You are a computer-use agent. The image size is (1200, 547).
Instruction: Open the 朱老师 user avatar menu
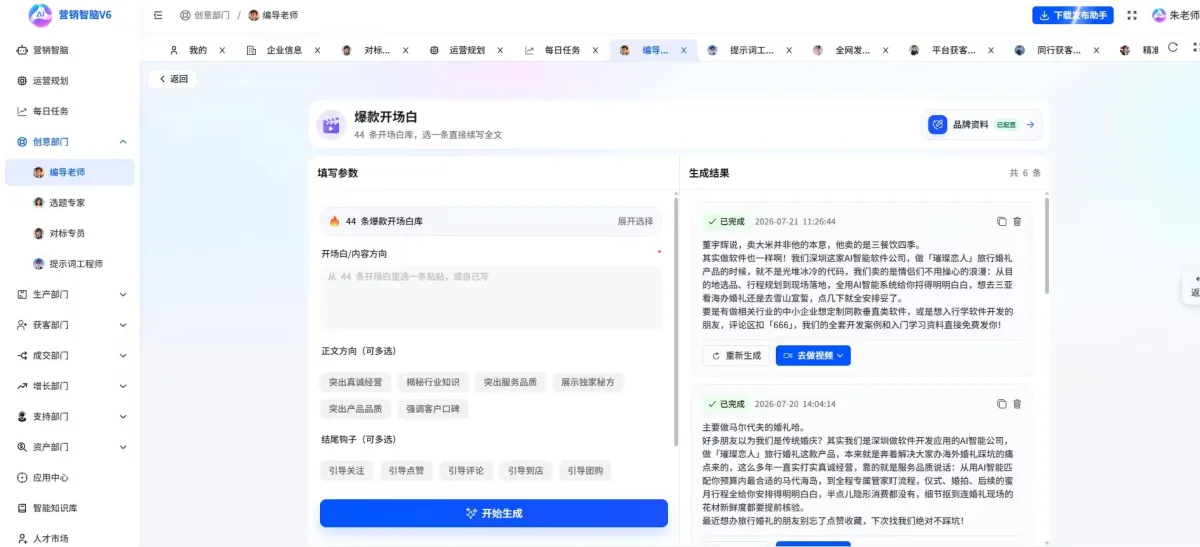pyautogui.click(x=1174, y=15)
